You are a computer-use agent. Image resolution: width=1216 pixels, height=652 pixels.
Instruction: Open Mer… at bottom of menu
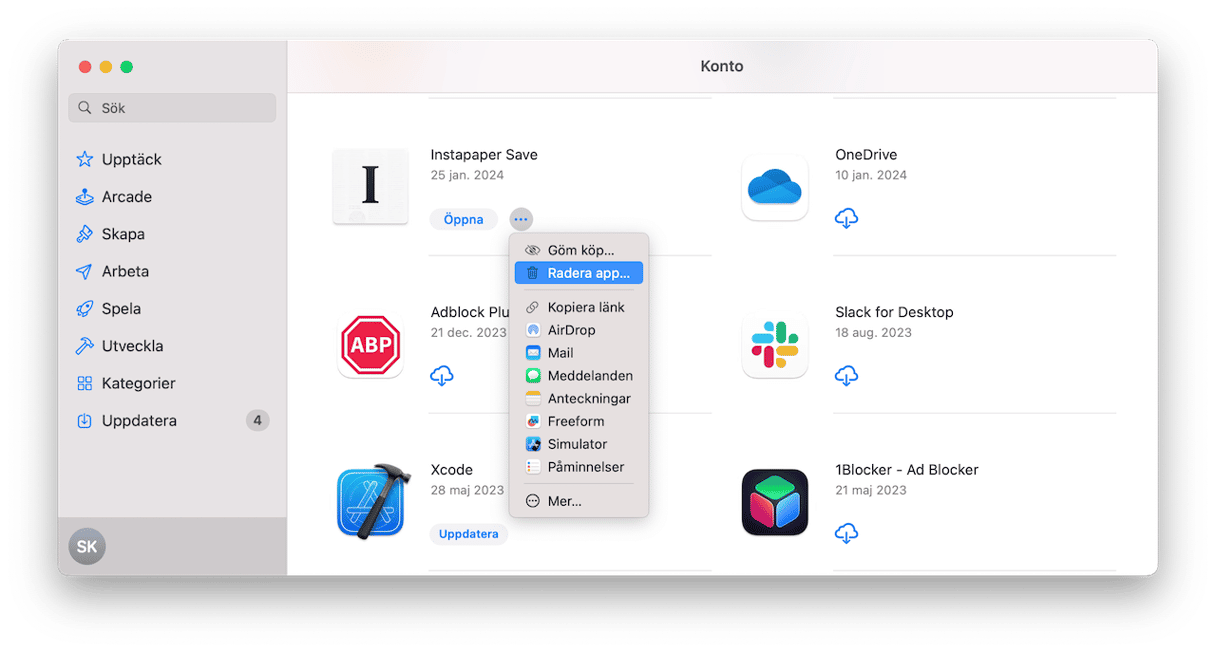[579, 501]
